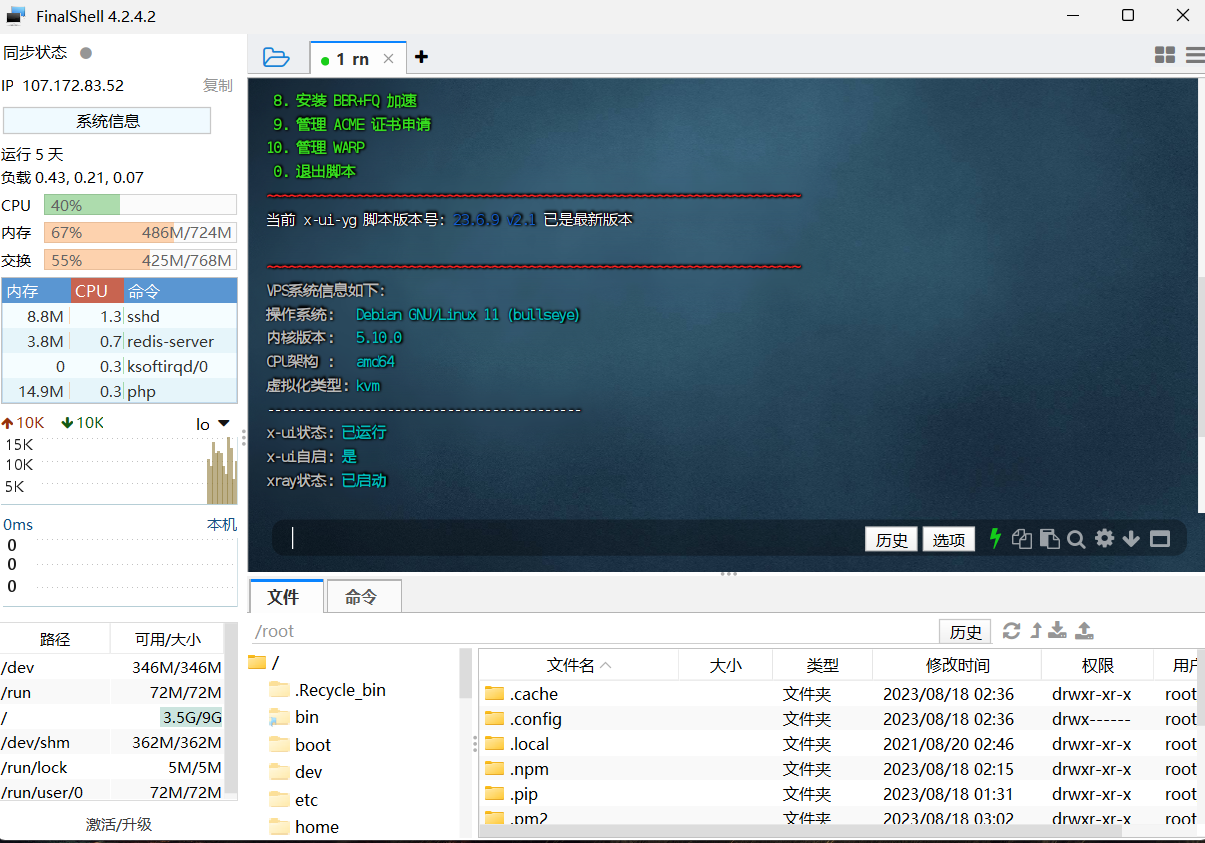Image resolution: width=1205 pixels, height=843 pixels.
Task: Click the terminal copy icon
Action: pyautogui.click(x=1021, y=539)
